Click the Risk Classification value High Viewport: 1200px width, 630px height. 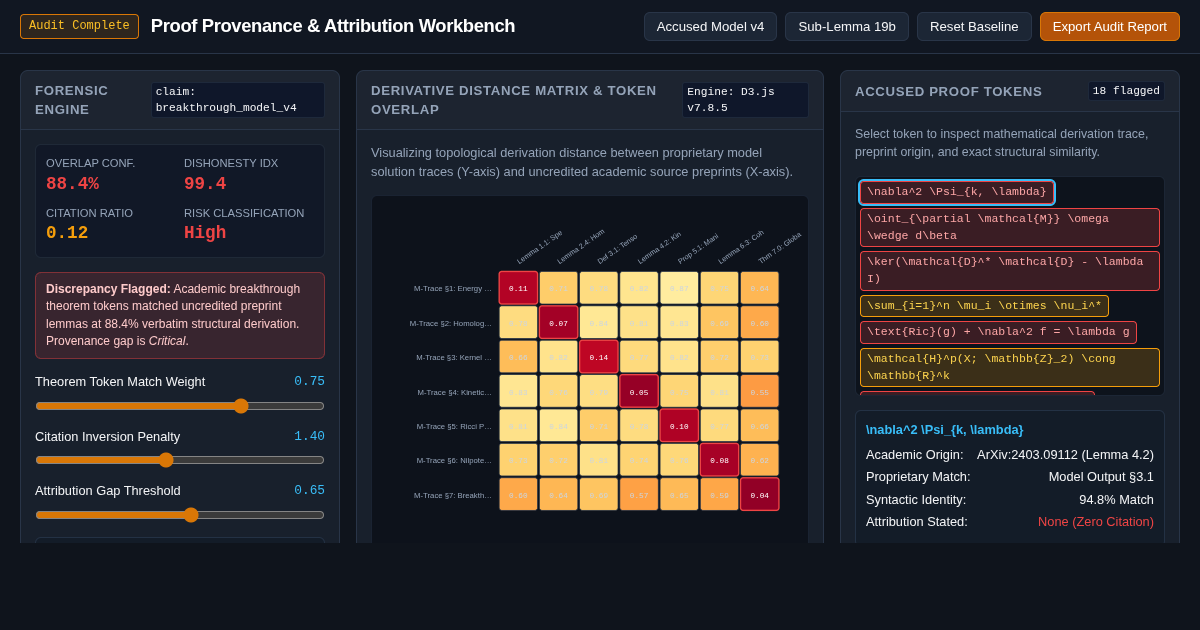point(205,233)
